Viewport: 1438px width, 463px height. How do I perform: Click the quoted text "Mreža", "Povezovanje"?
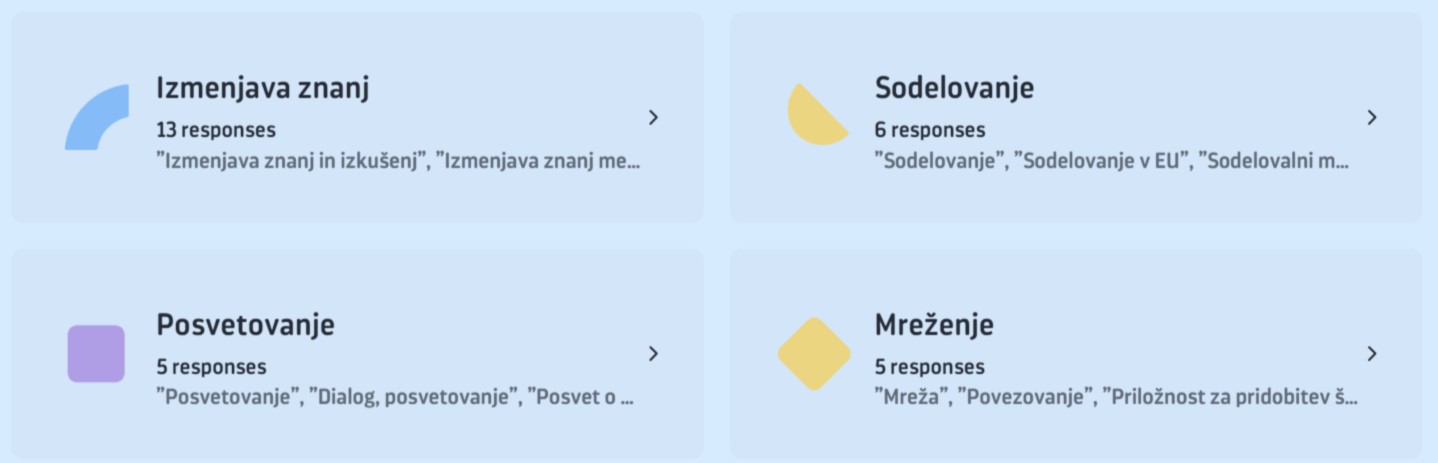coord(984,398)
